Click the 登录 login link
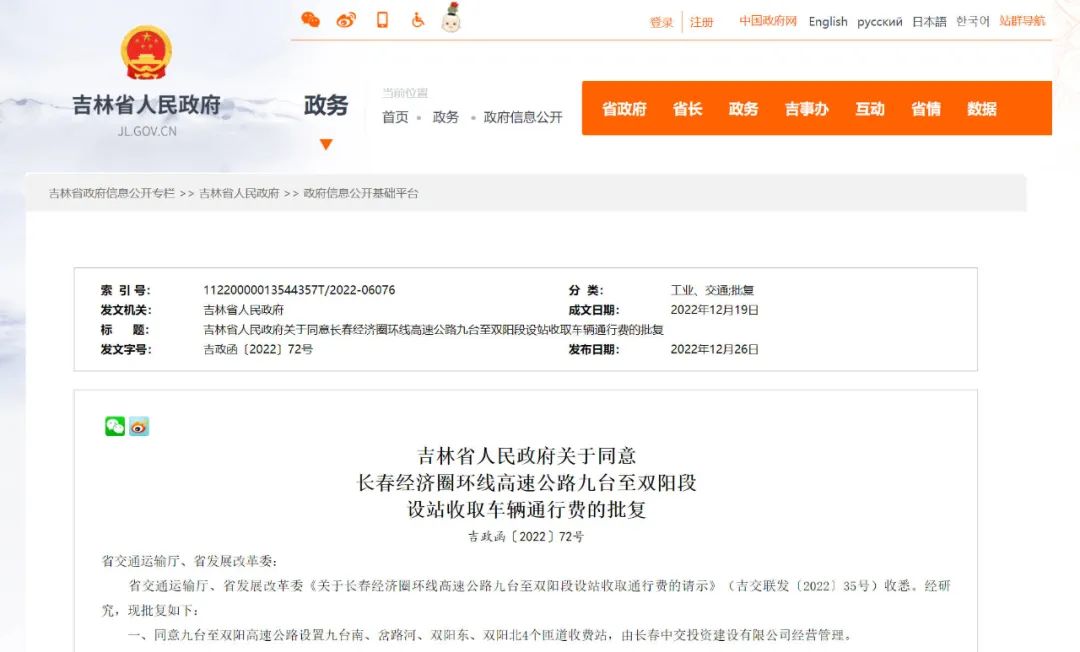The height and width of the screenshot is (652, 1080). coord(662,22)
